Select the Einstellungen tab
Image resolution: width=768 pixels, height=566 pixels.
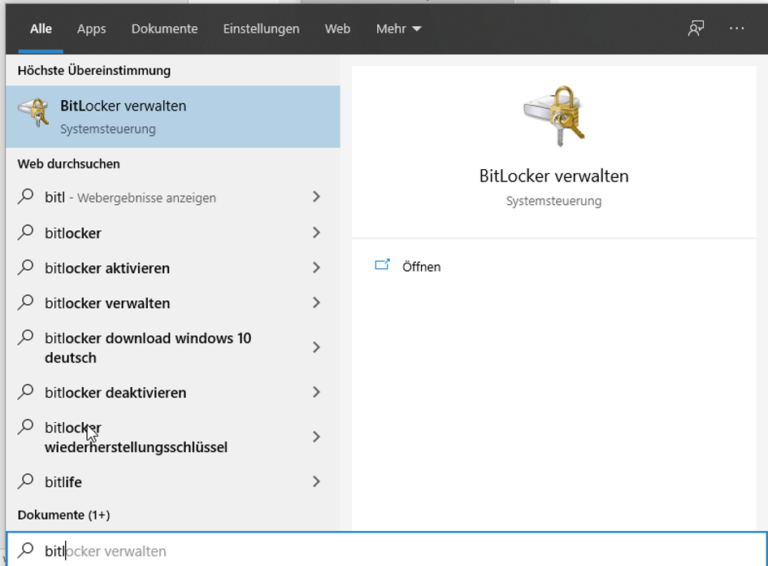(x=260, y=29)
